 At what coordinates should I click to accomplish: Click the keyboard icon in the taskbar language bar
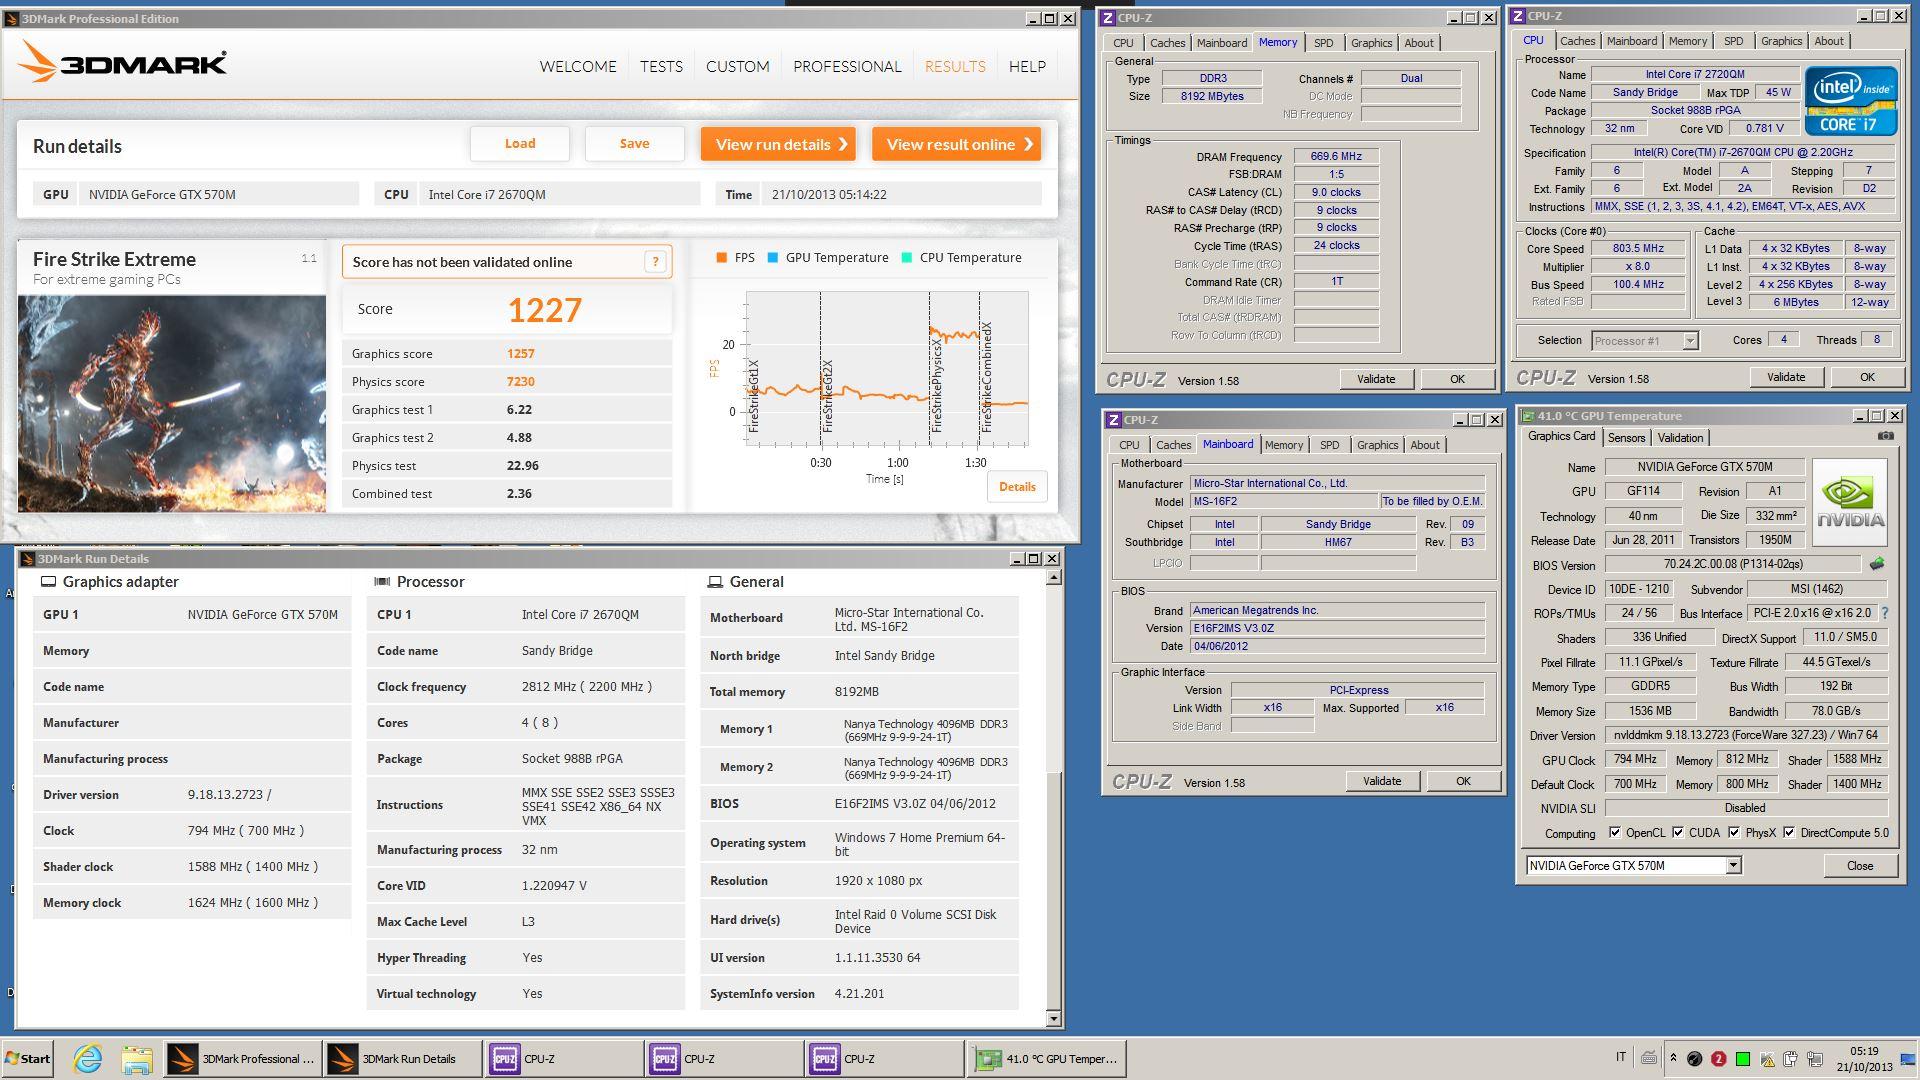coord(1648,1058)
